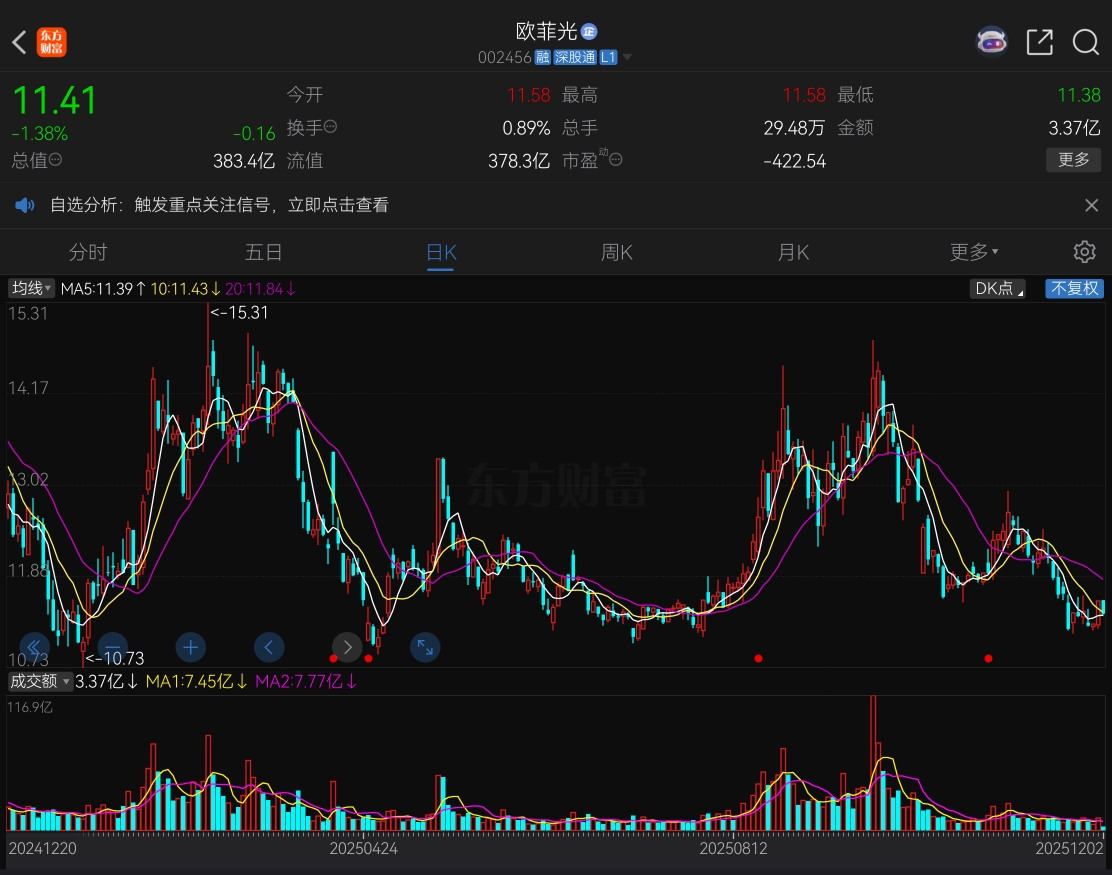Tap the speaker announcement icon

(25, 206)
